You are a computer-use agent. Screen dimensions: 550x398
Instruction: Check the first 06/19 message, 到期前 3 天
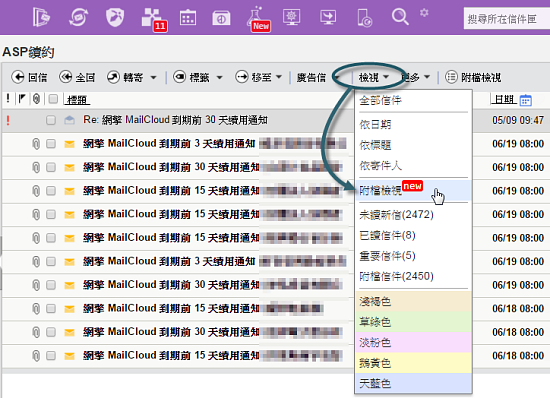[51, 143]
